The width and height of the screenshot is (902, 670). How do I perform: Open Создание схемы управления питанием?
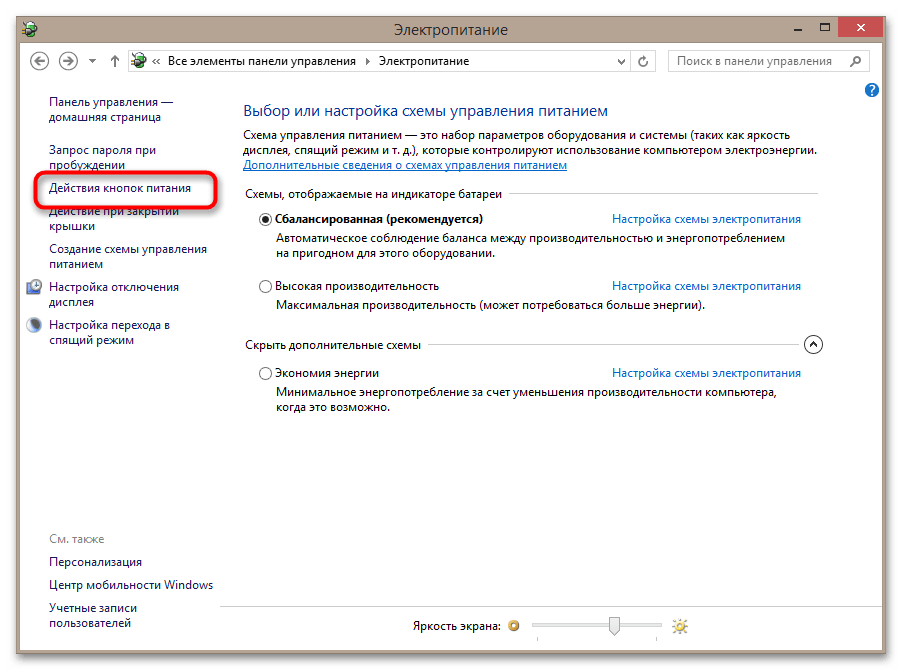128,256
